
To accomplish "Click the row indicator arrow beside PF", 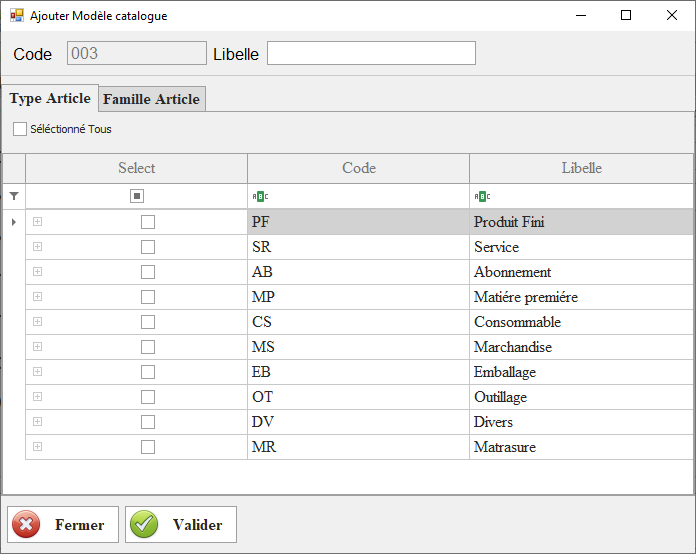I will click(x=13, y=222).
